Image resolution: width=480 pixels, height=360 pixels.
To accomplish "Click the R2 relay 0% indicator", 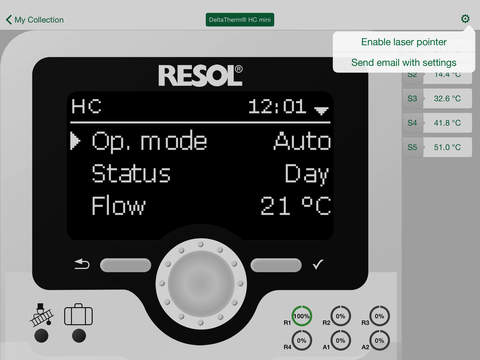I will pos(340,316).
